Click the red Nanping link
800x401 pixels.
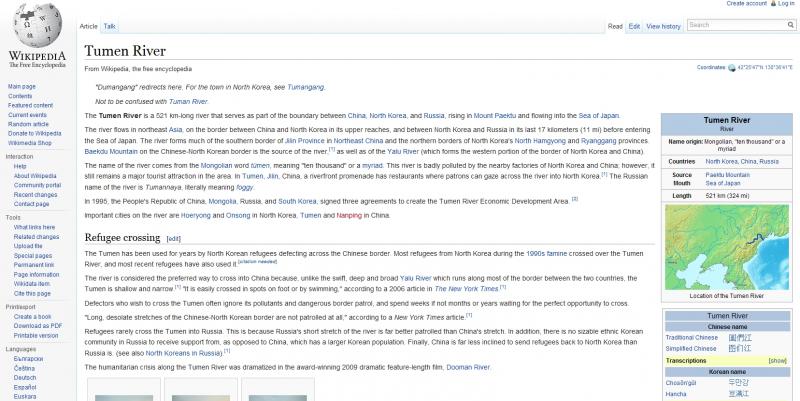coord(349,216)
